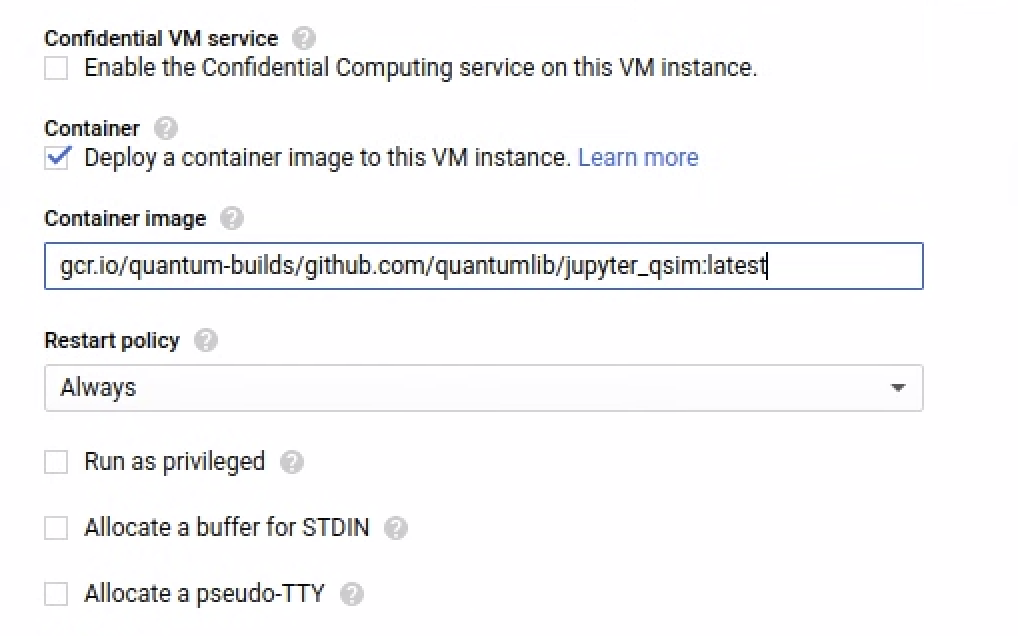The width and height of the screenshot is (1018, 636).
Task: Open help icon for STDIN buffer option
Action: [396, 528]
